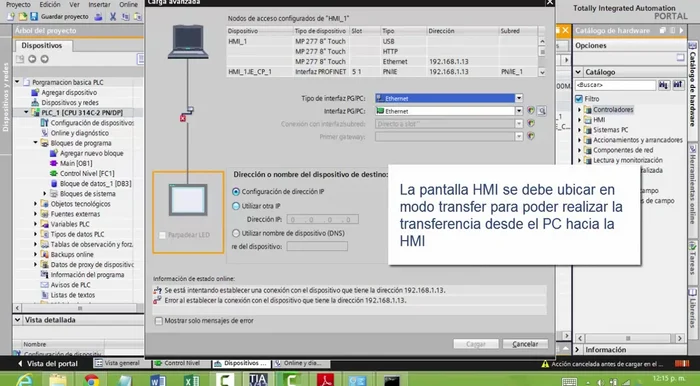Open the command prompt taskbar icon
Image resolution: width=700 pixels, height=386 pixels.
[392, 380]
